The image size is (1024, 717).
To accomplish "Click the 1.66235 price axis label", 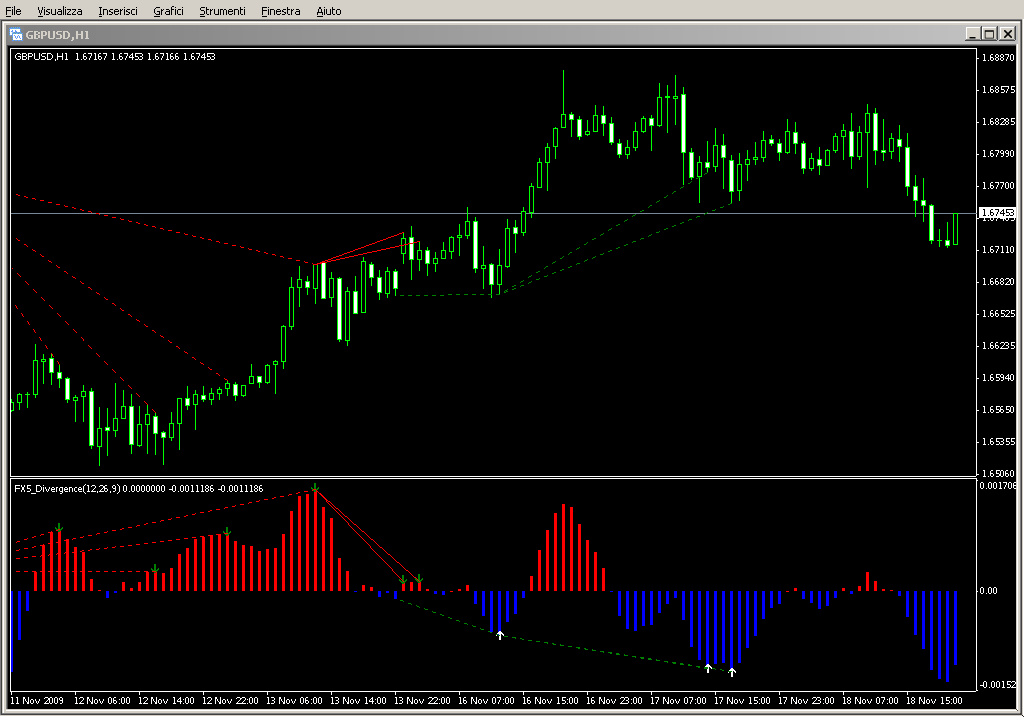I will coord(999,345).
